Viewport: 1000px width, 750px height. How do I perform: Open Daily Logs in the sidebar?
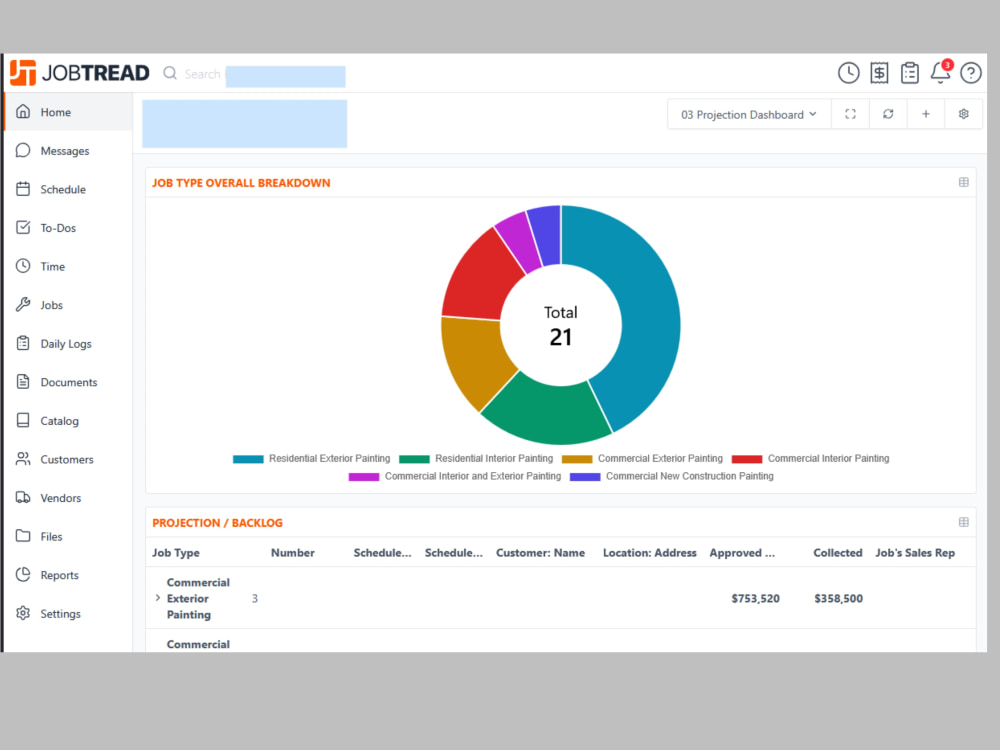68,344
